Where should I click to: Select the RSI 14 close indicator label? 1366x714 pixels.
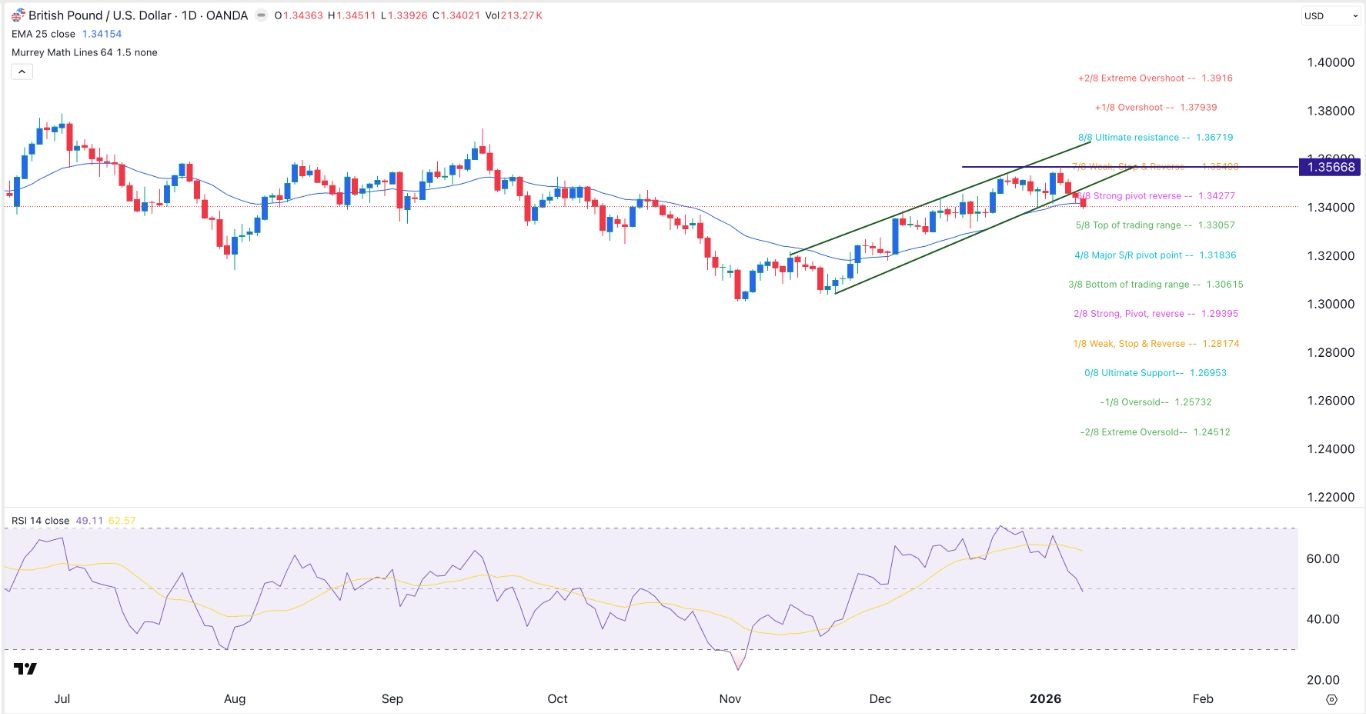pos(42,520)
